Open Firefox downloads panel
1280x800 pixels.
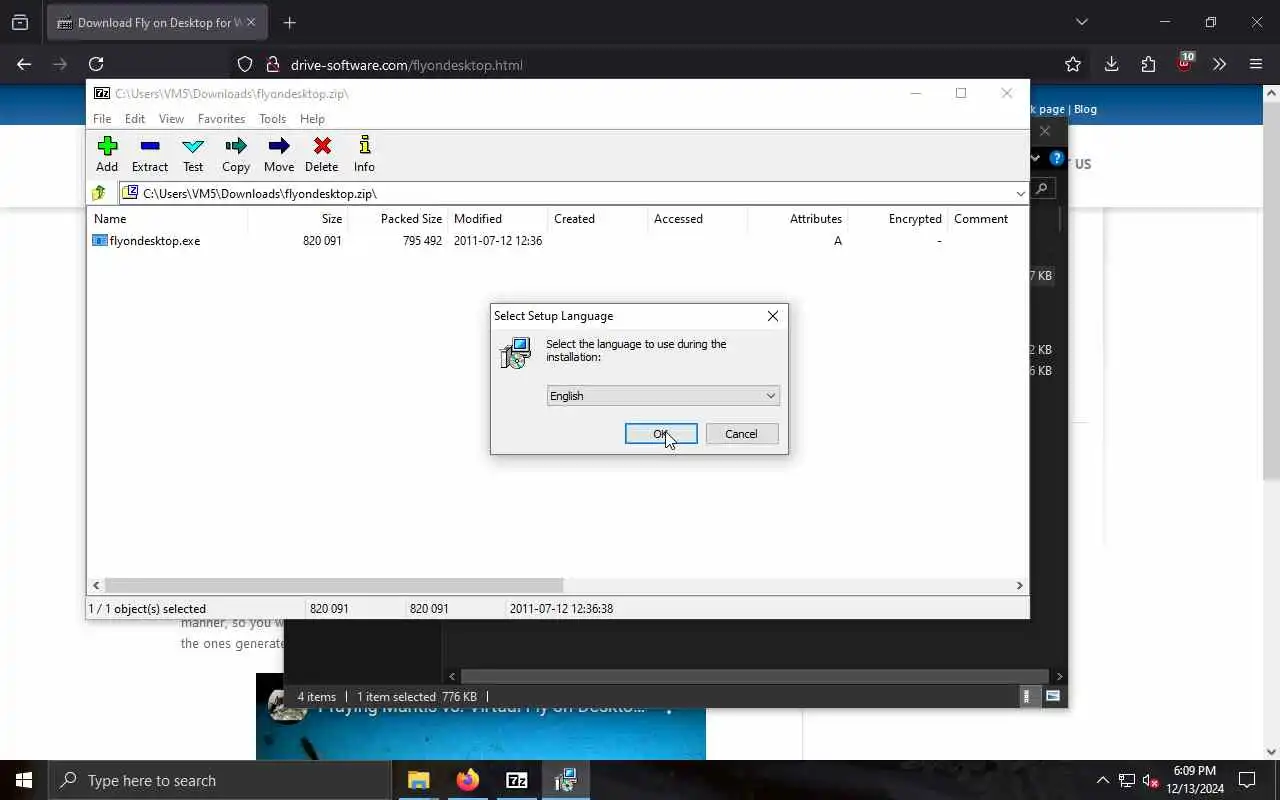point(1111,65)
